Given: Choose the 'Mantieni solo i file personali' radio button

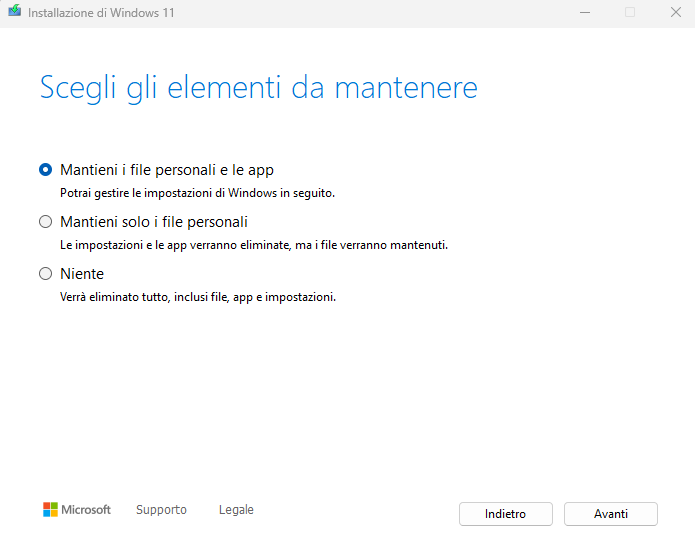Looking at the screenshot, I should pyautogui.click(x=45, y=222).
